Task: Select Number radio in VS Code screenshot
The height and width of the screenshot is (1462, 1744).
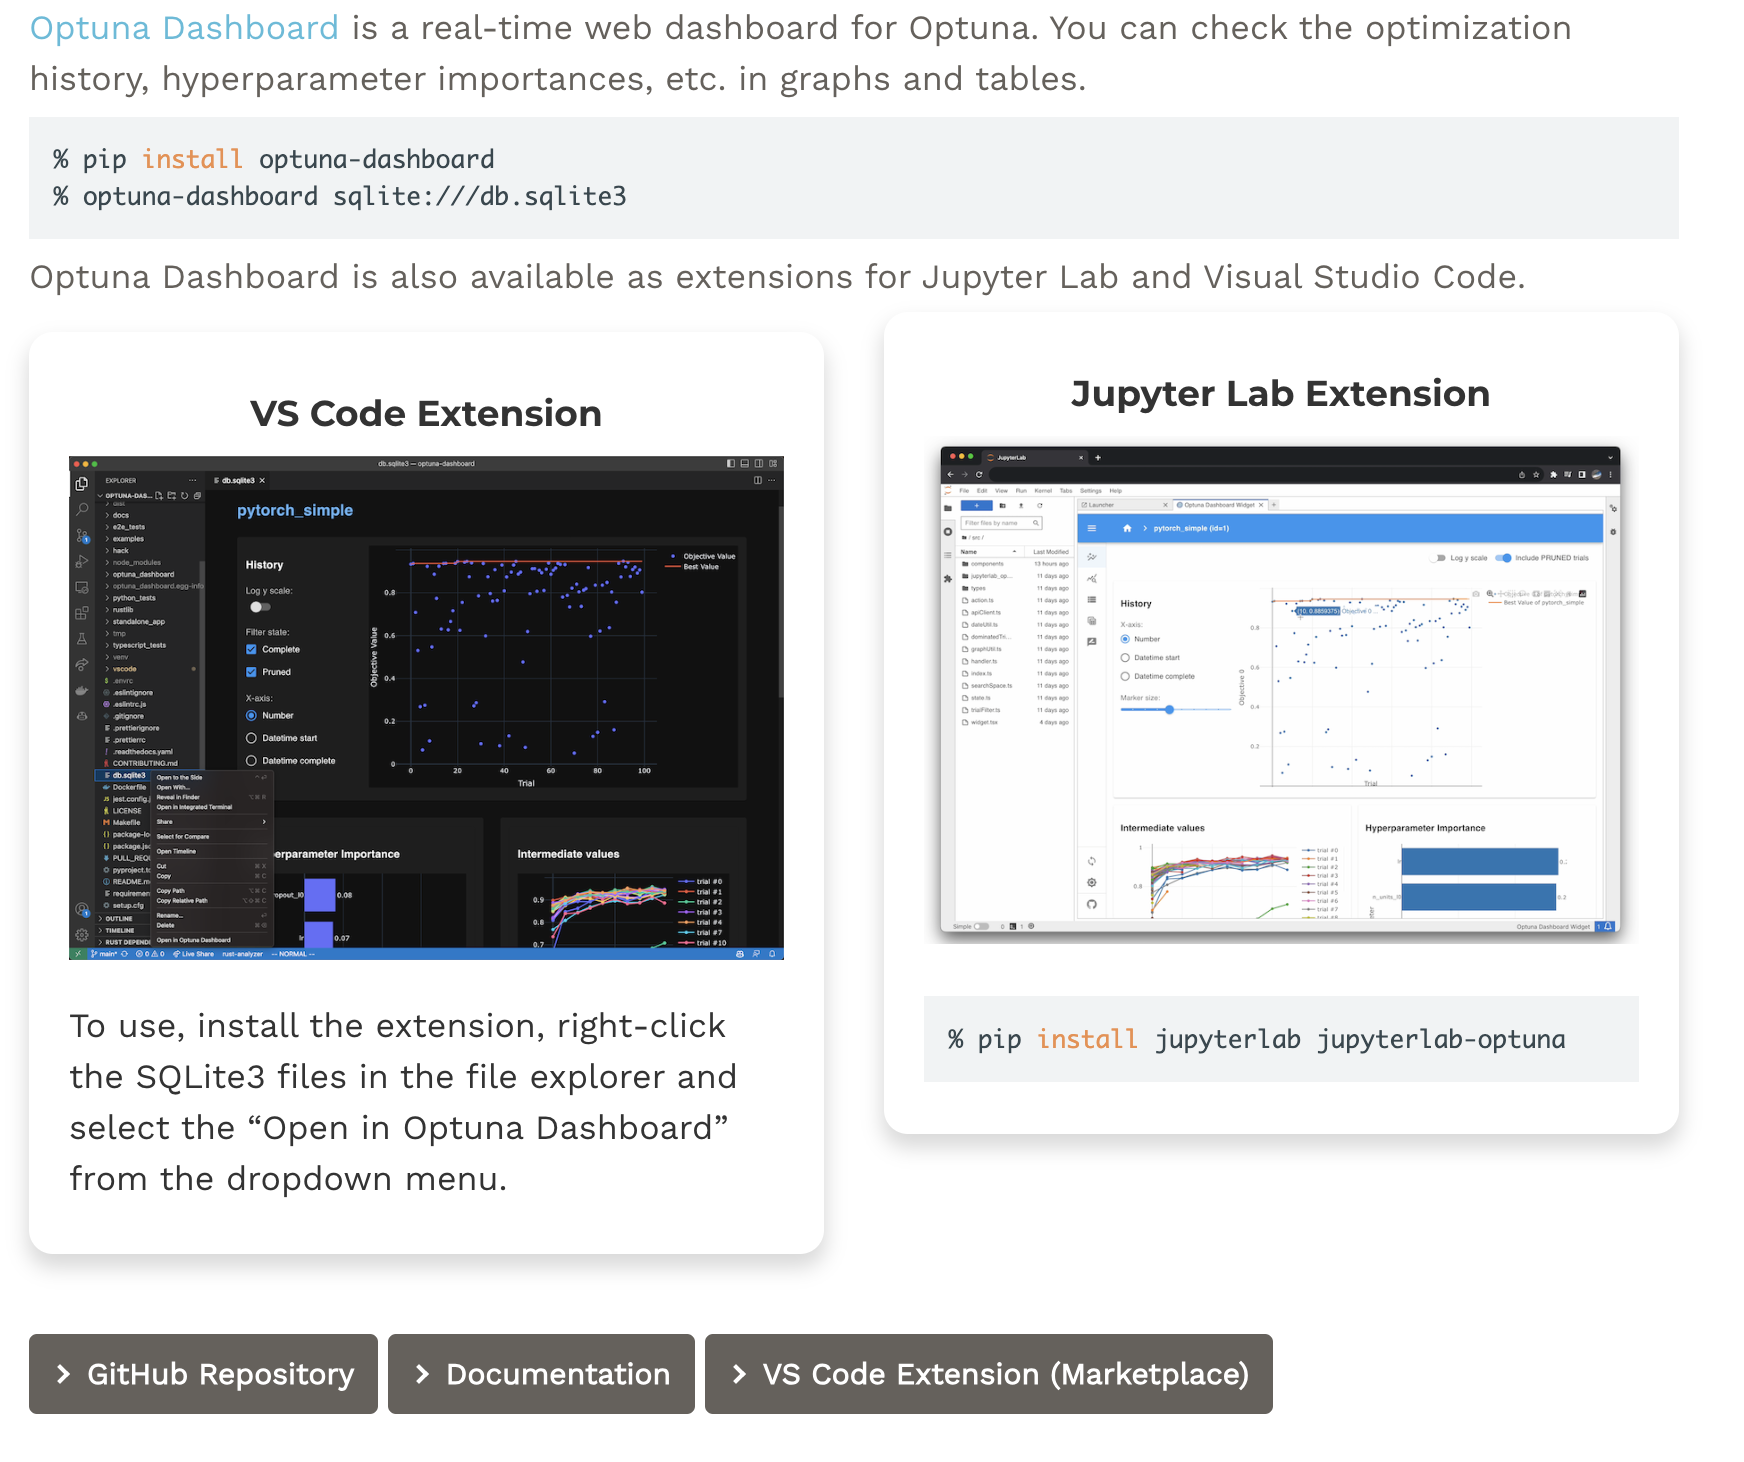Action: (251, 715)
